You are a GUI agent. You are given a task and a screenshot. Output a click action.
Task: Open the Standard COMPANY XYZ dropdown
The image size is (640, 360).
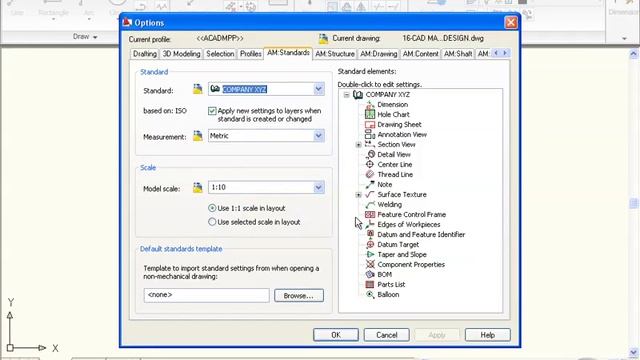point(318,89)
